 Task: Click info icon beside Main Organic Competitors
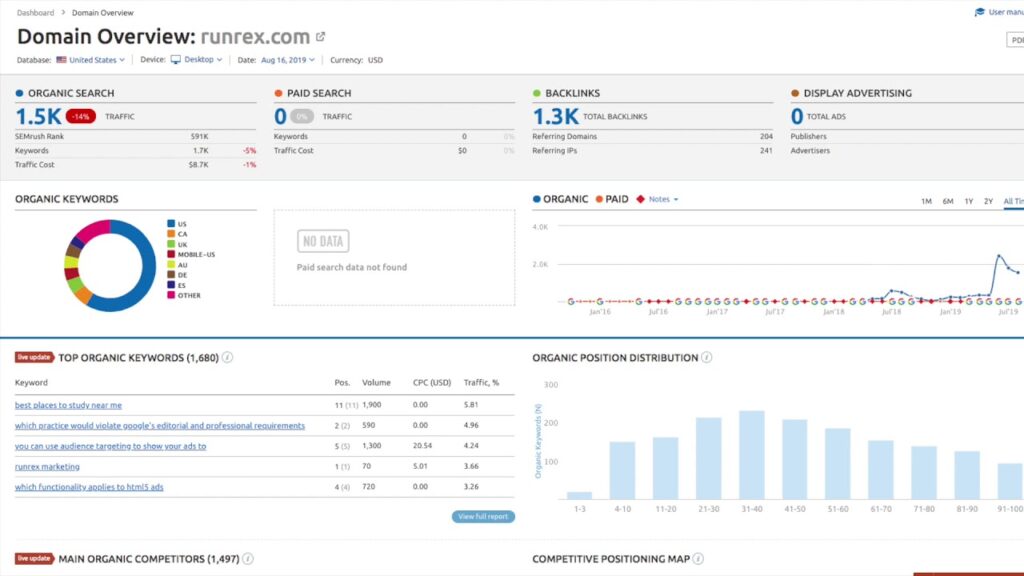click(248, 558)
